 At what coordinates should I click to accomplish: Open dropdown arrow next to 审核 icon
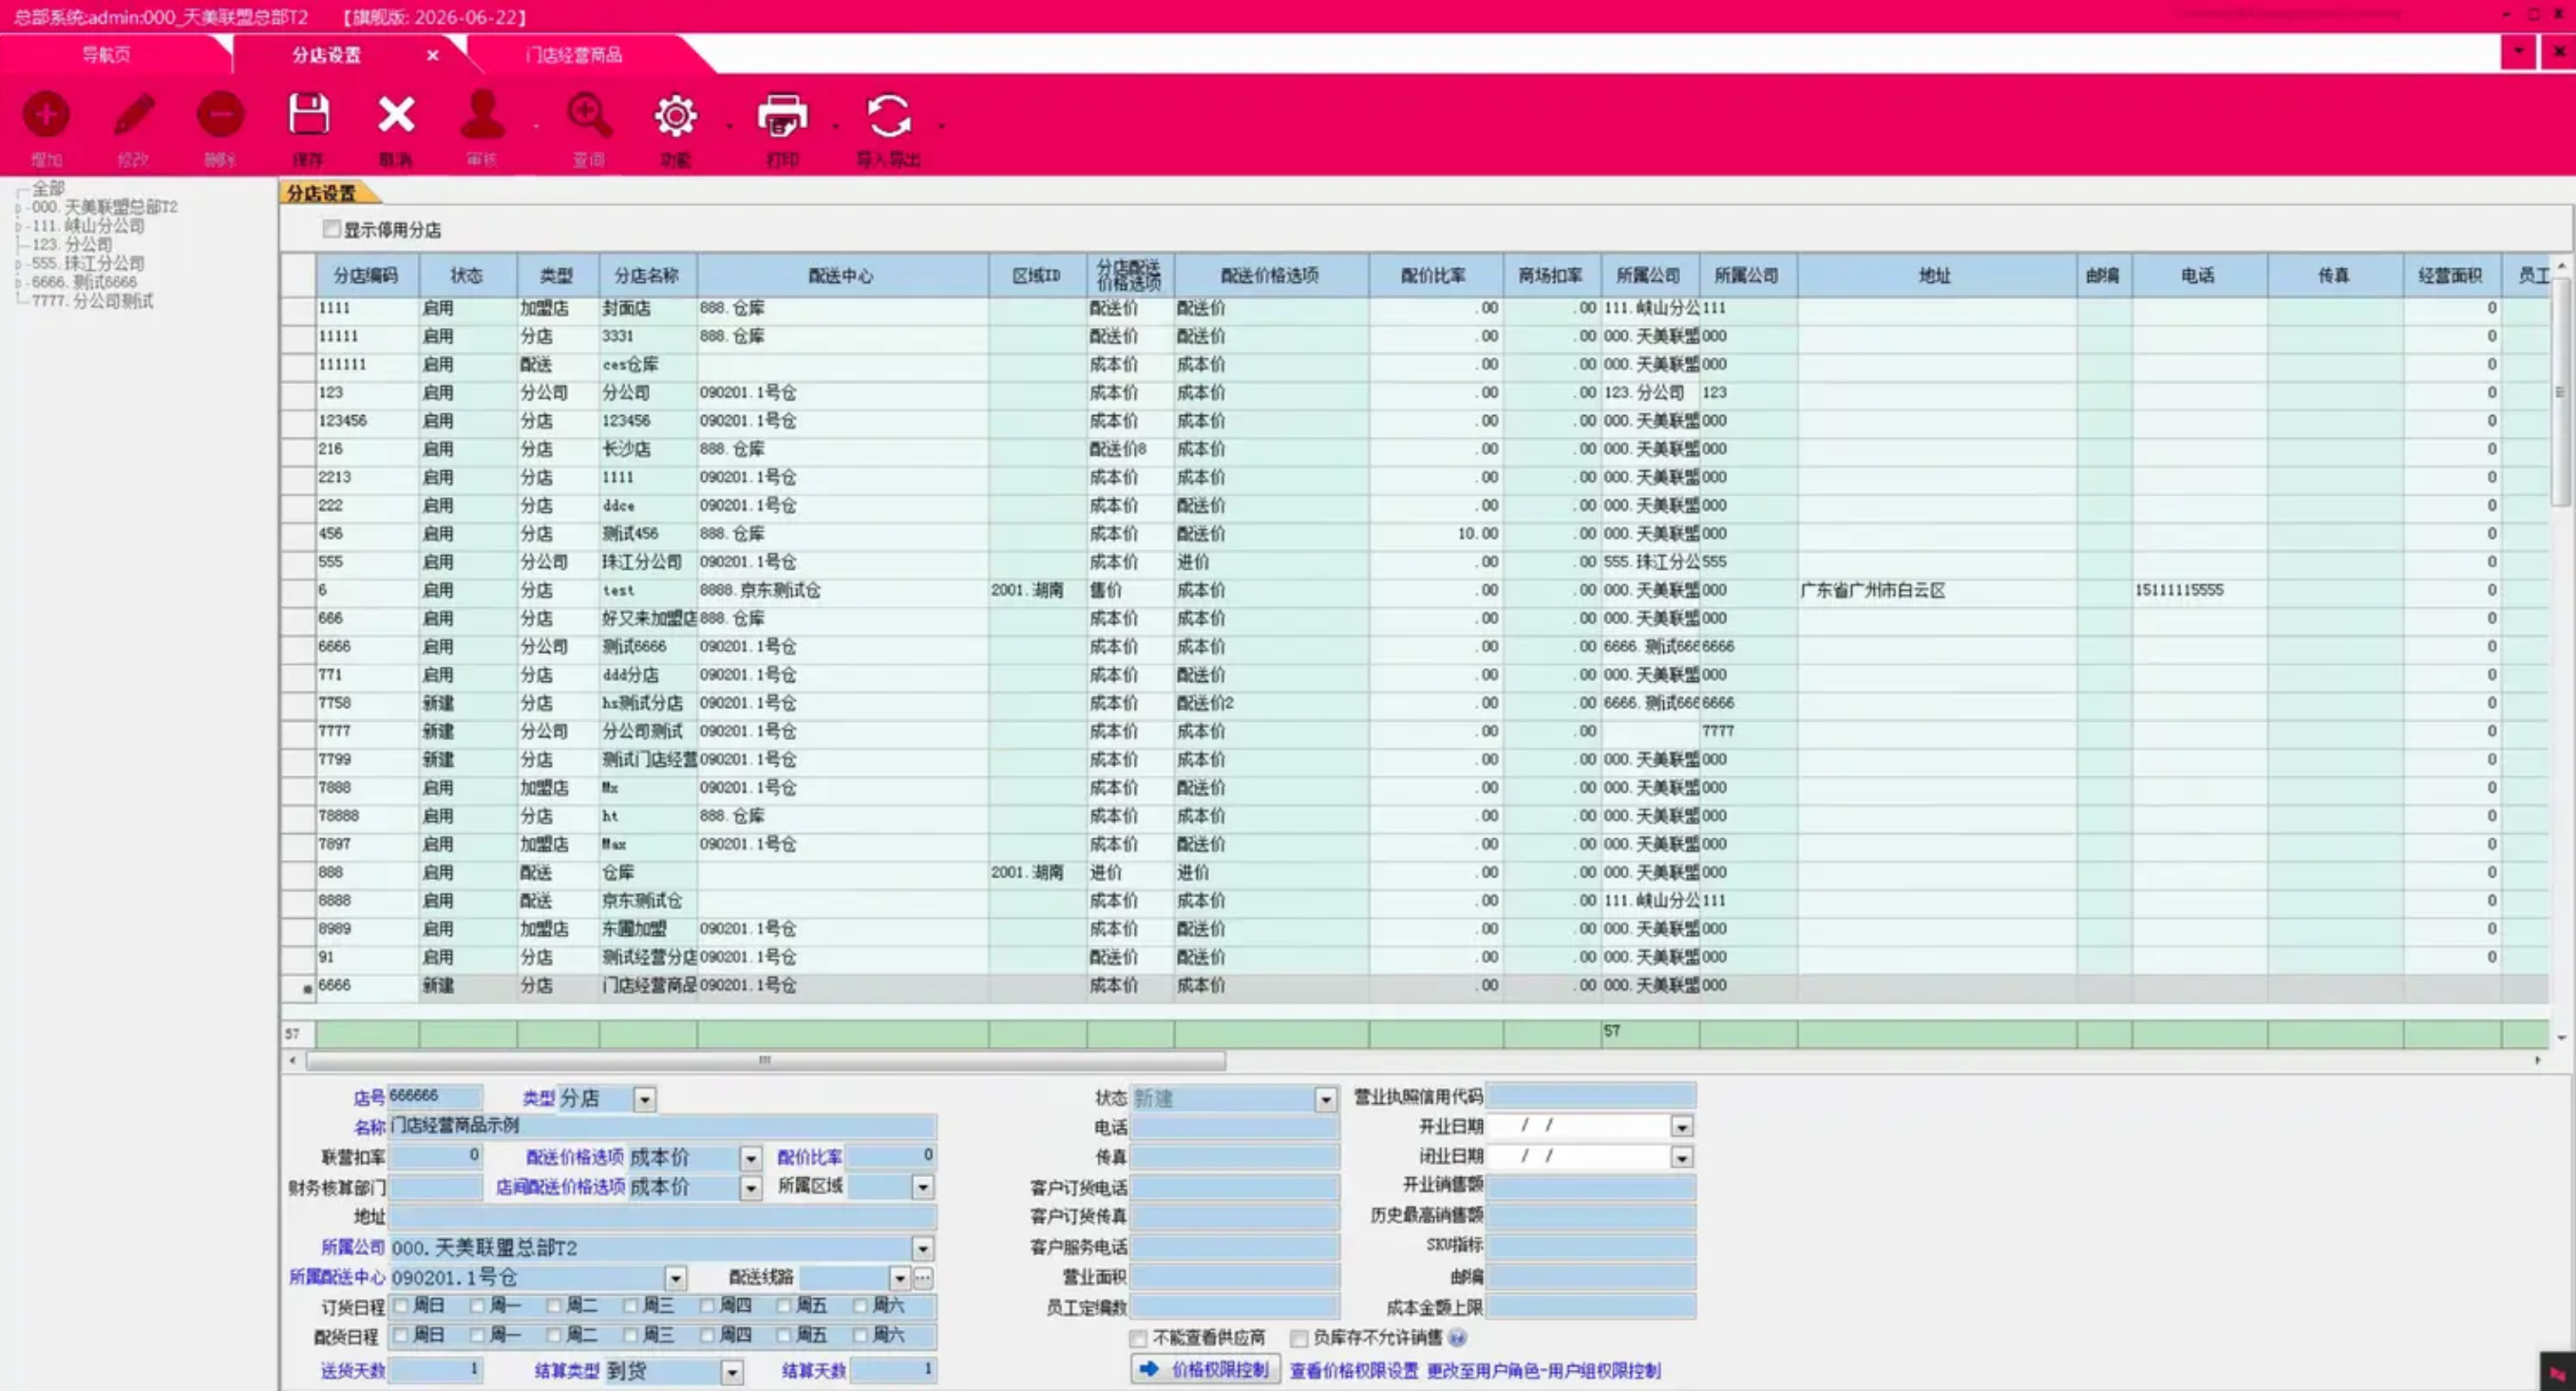536,126
